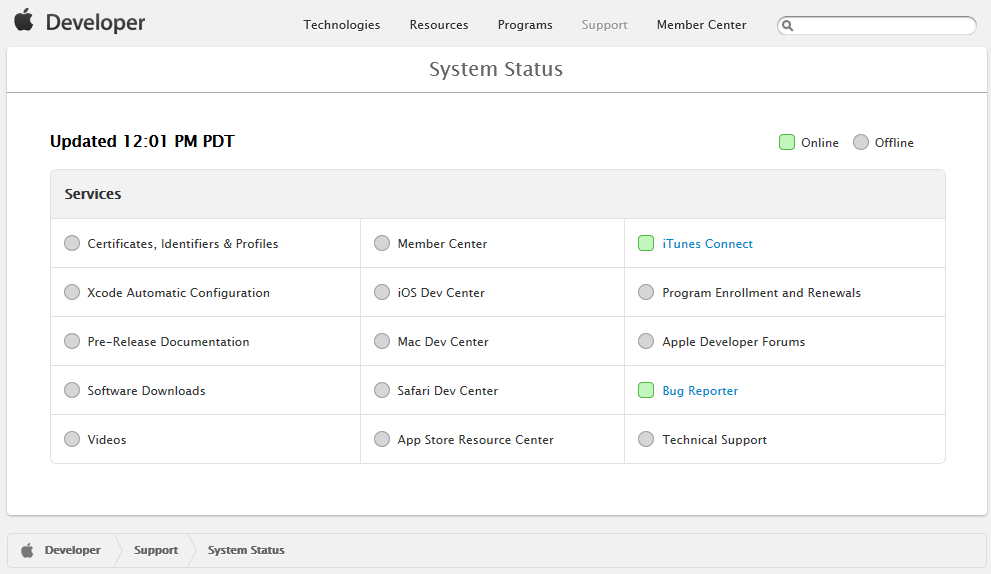The height and width of the screenshot is (574, 991).
Task: Click the App Store Resource Center label
Action: 475,440
